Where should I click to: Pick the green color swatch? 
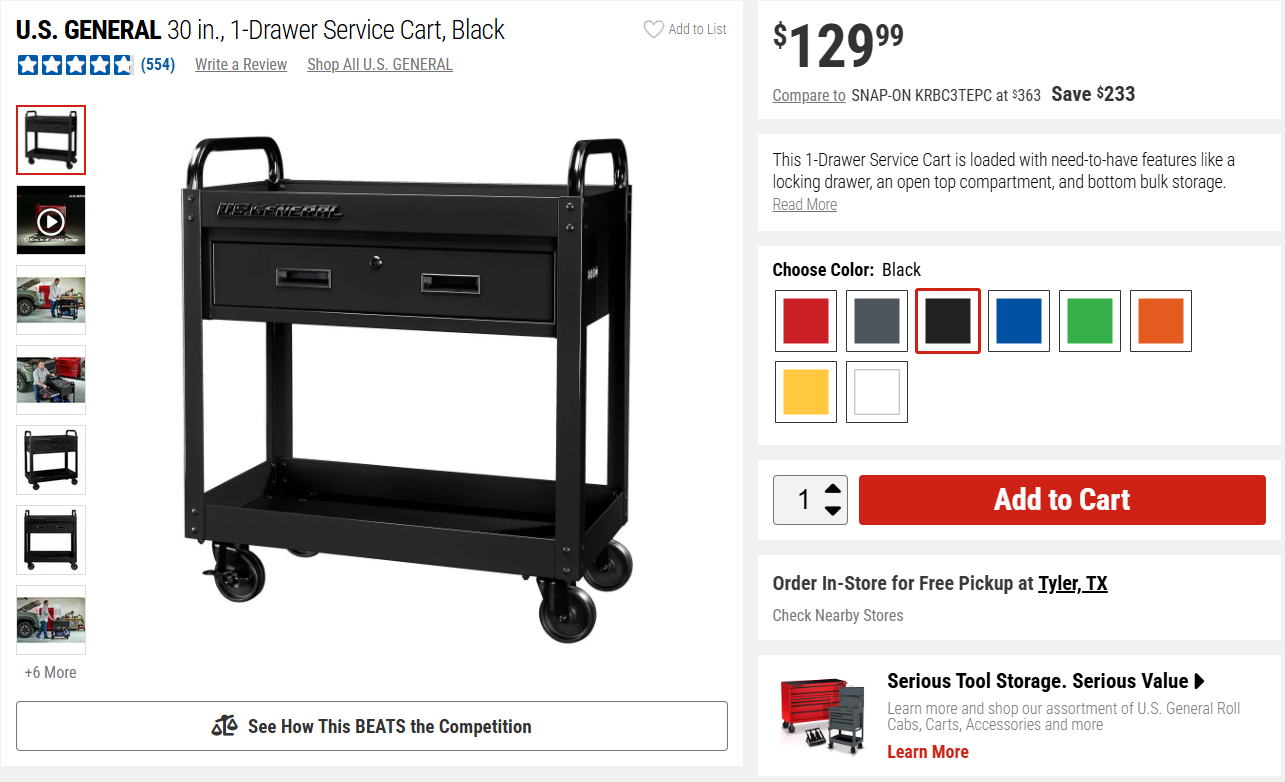point(1090,321)
